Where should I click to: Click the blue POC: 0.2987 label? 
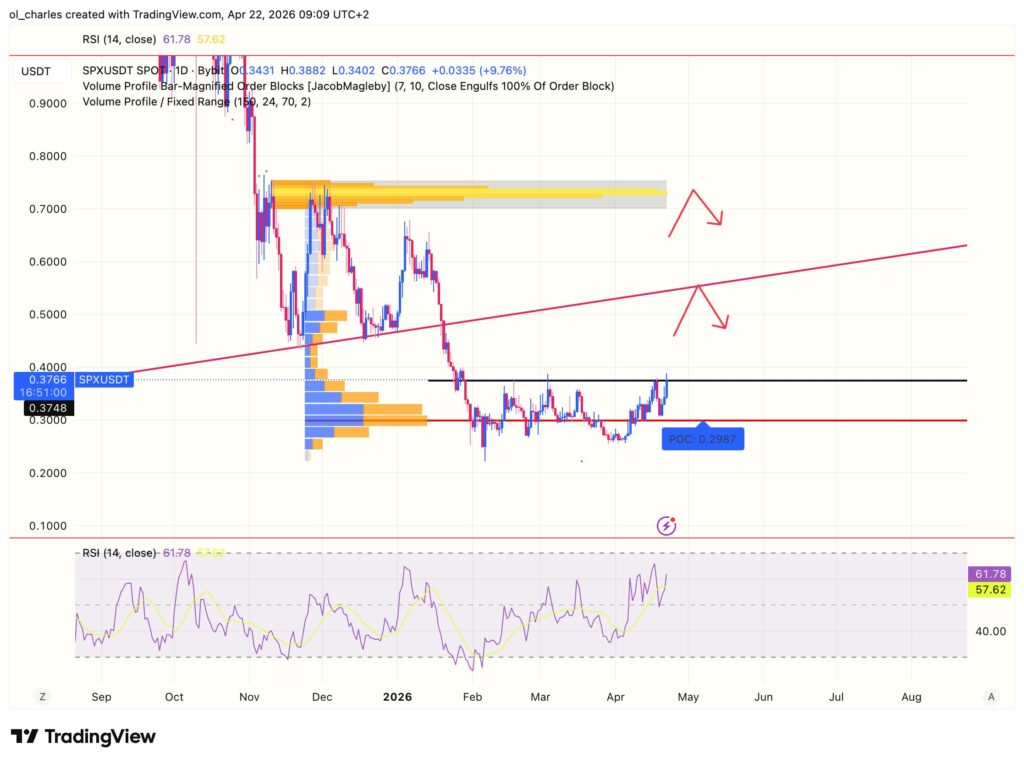[703, 438]
